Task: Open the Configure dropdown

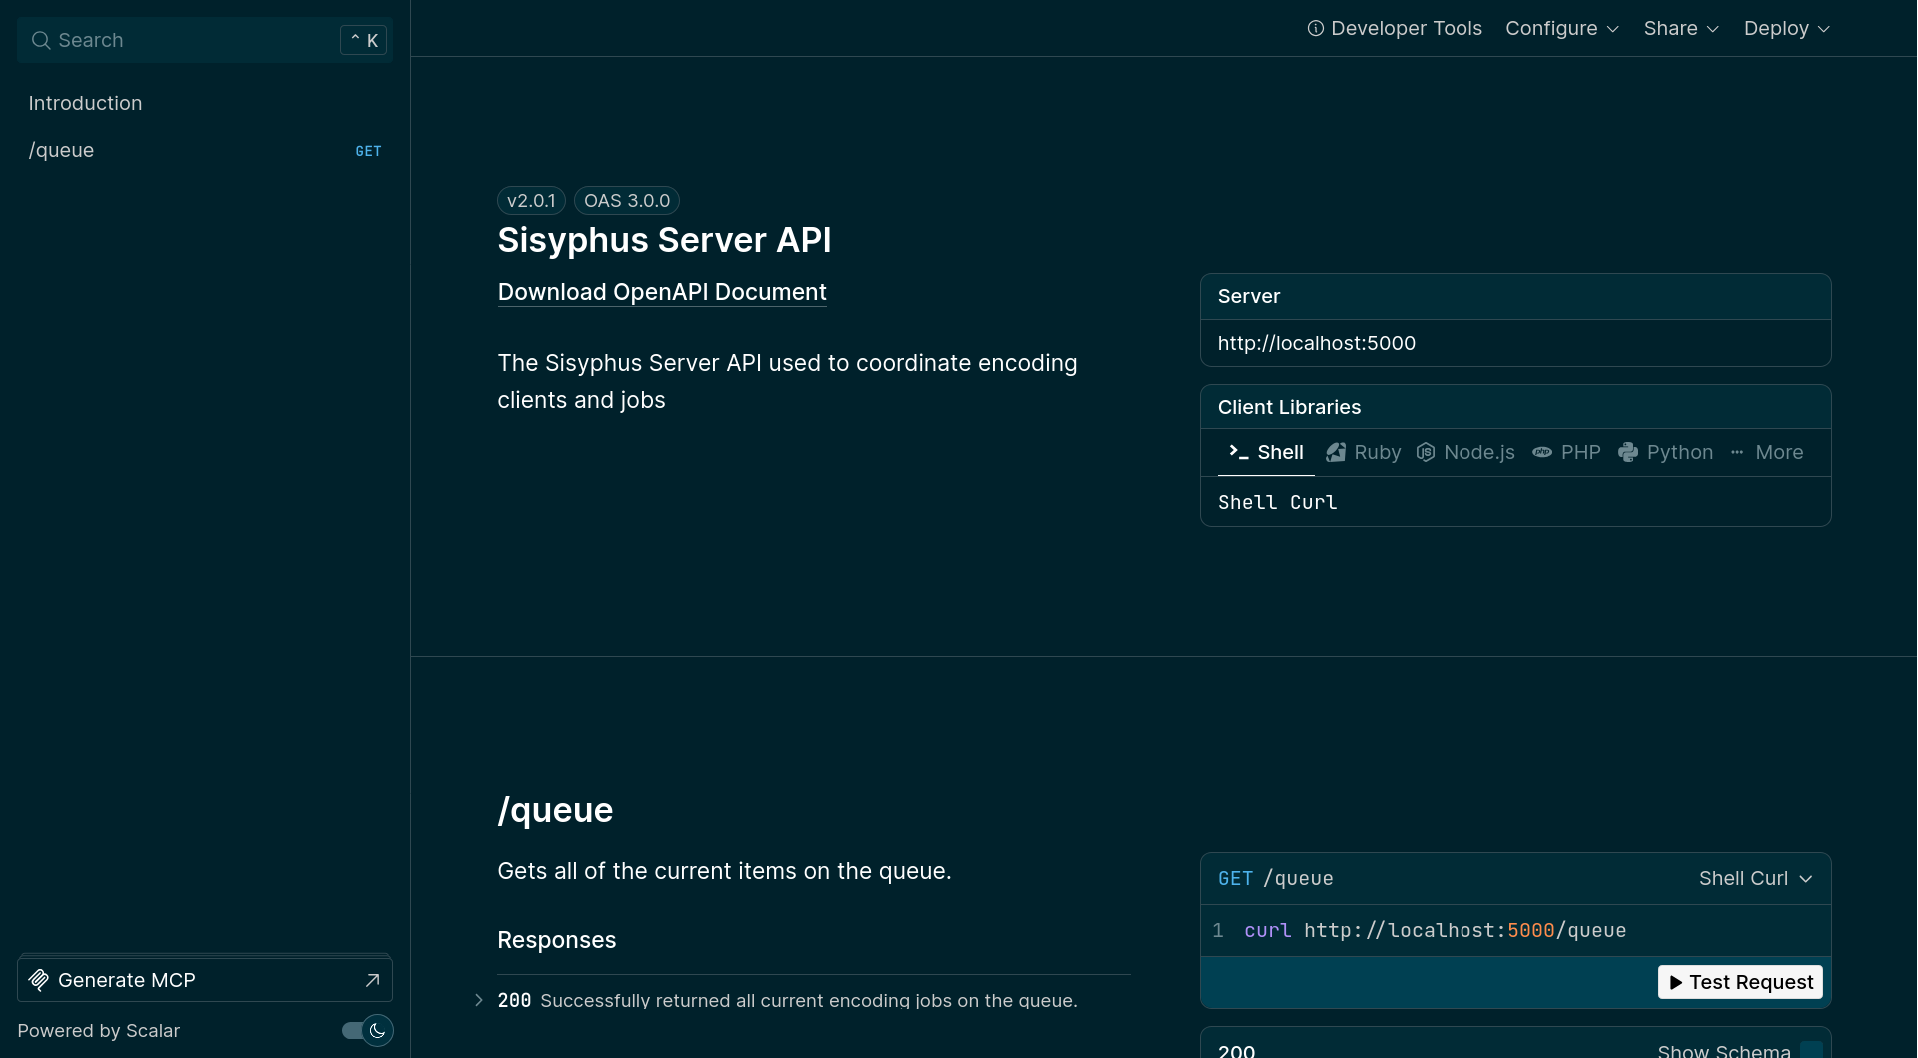Action: [1561, 29]
